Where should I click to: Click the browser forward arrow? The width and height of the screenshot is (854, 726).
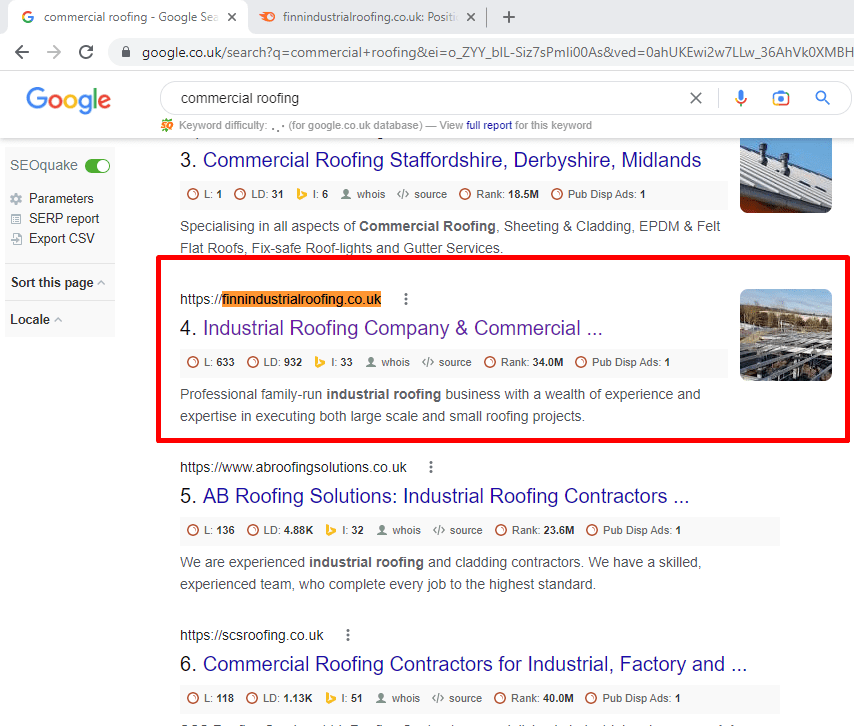coord(54,52)
